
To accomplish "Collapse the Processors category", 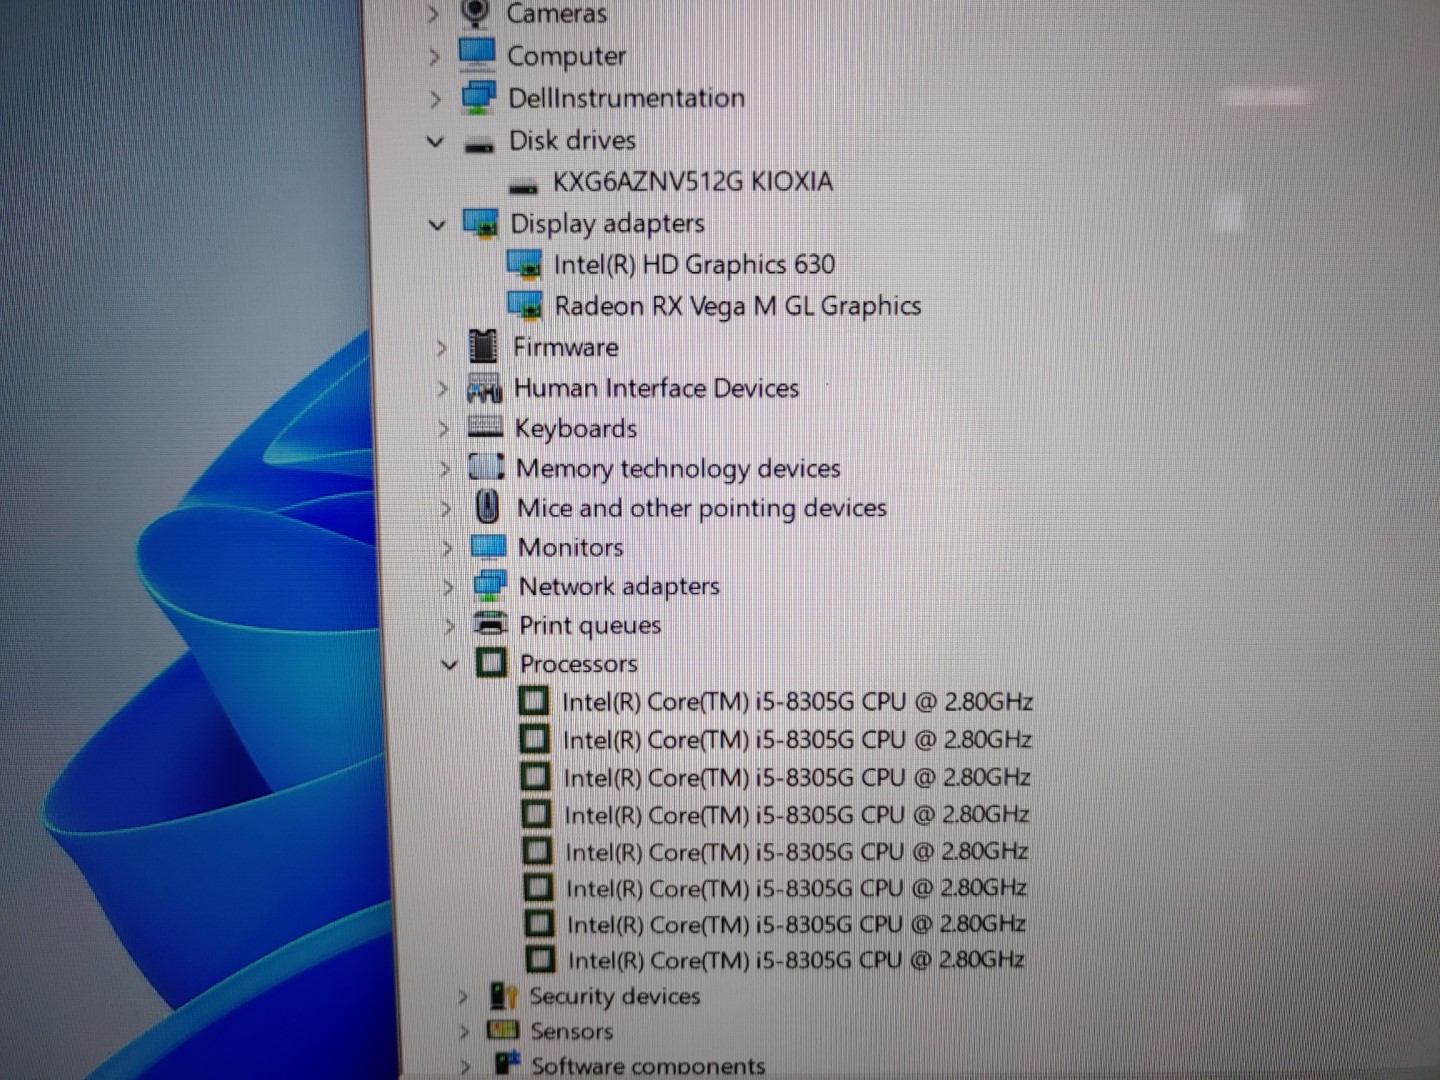I will click(x=450, y=664).
